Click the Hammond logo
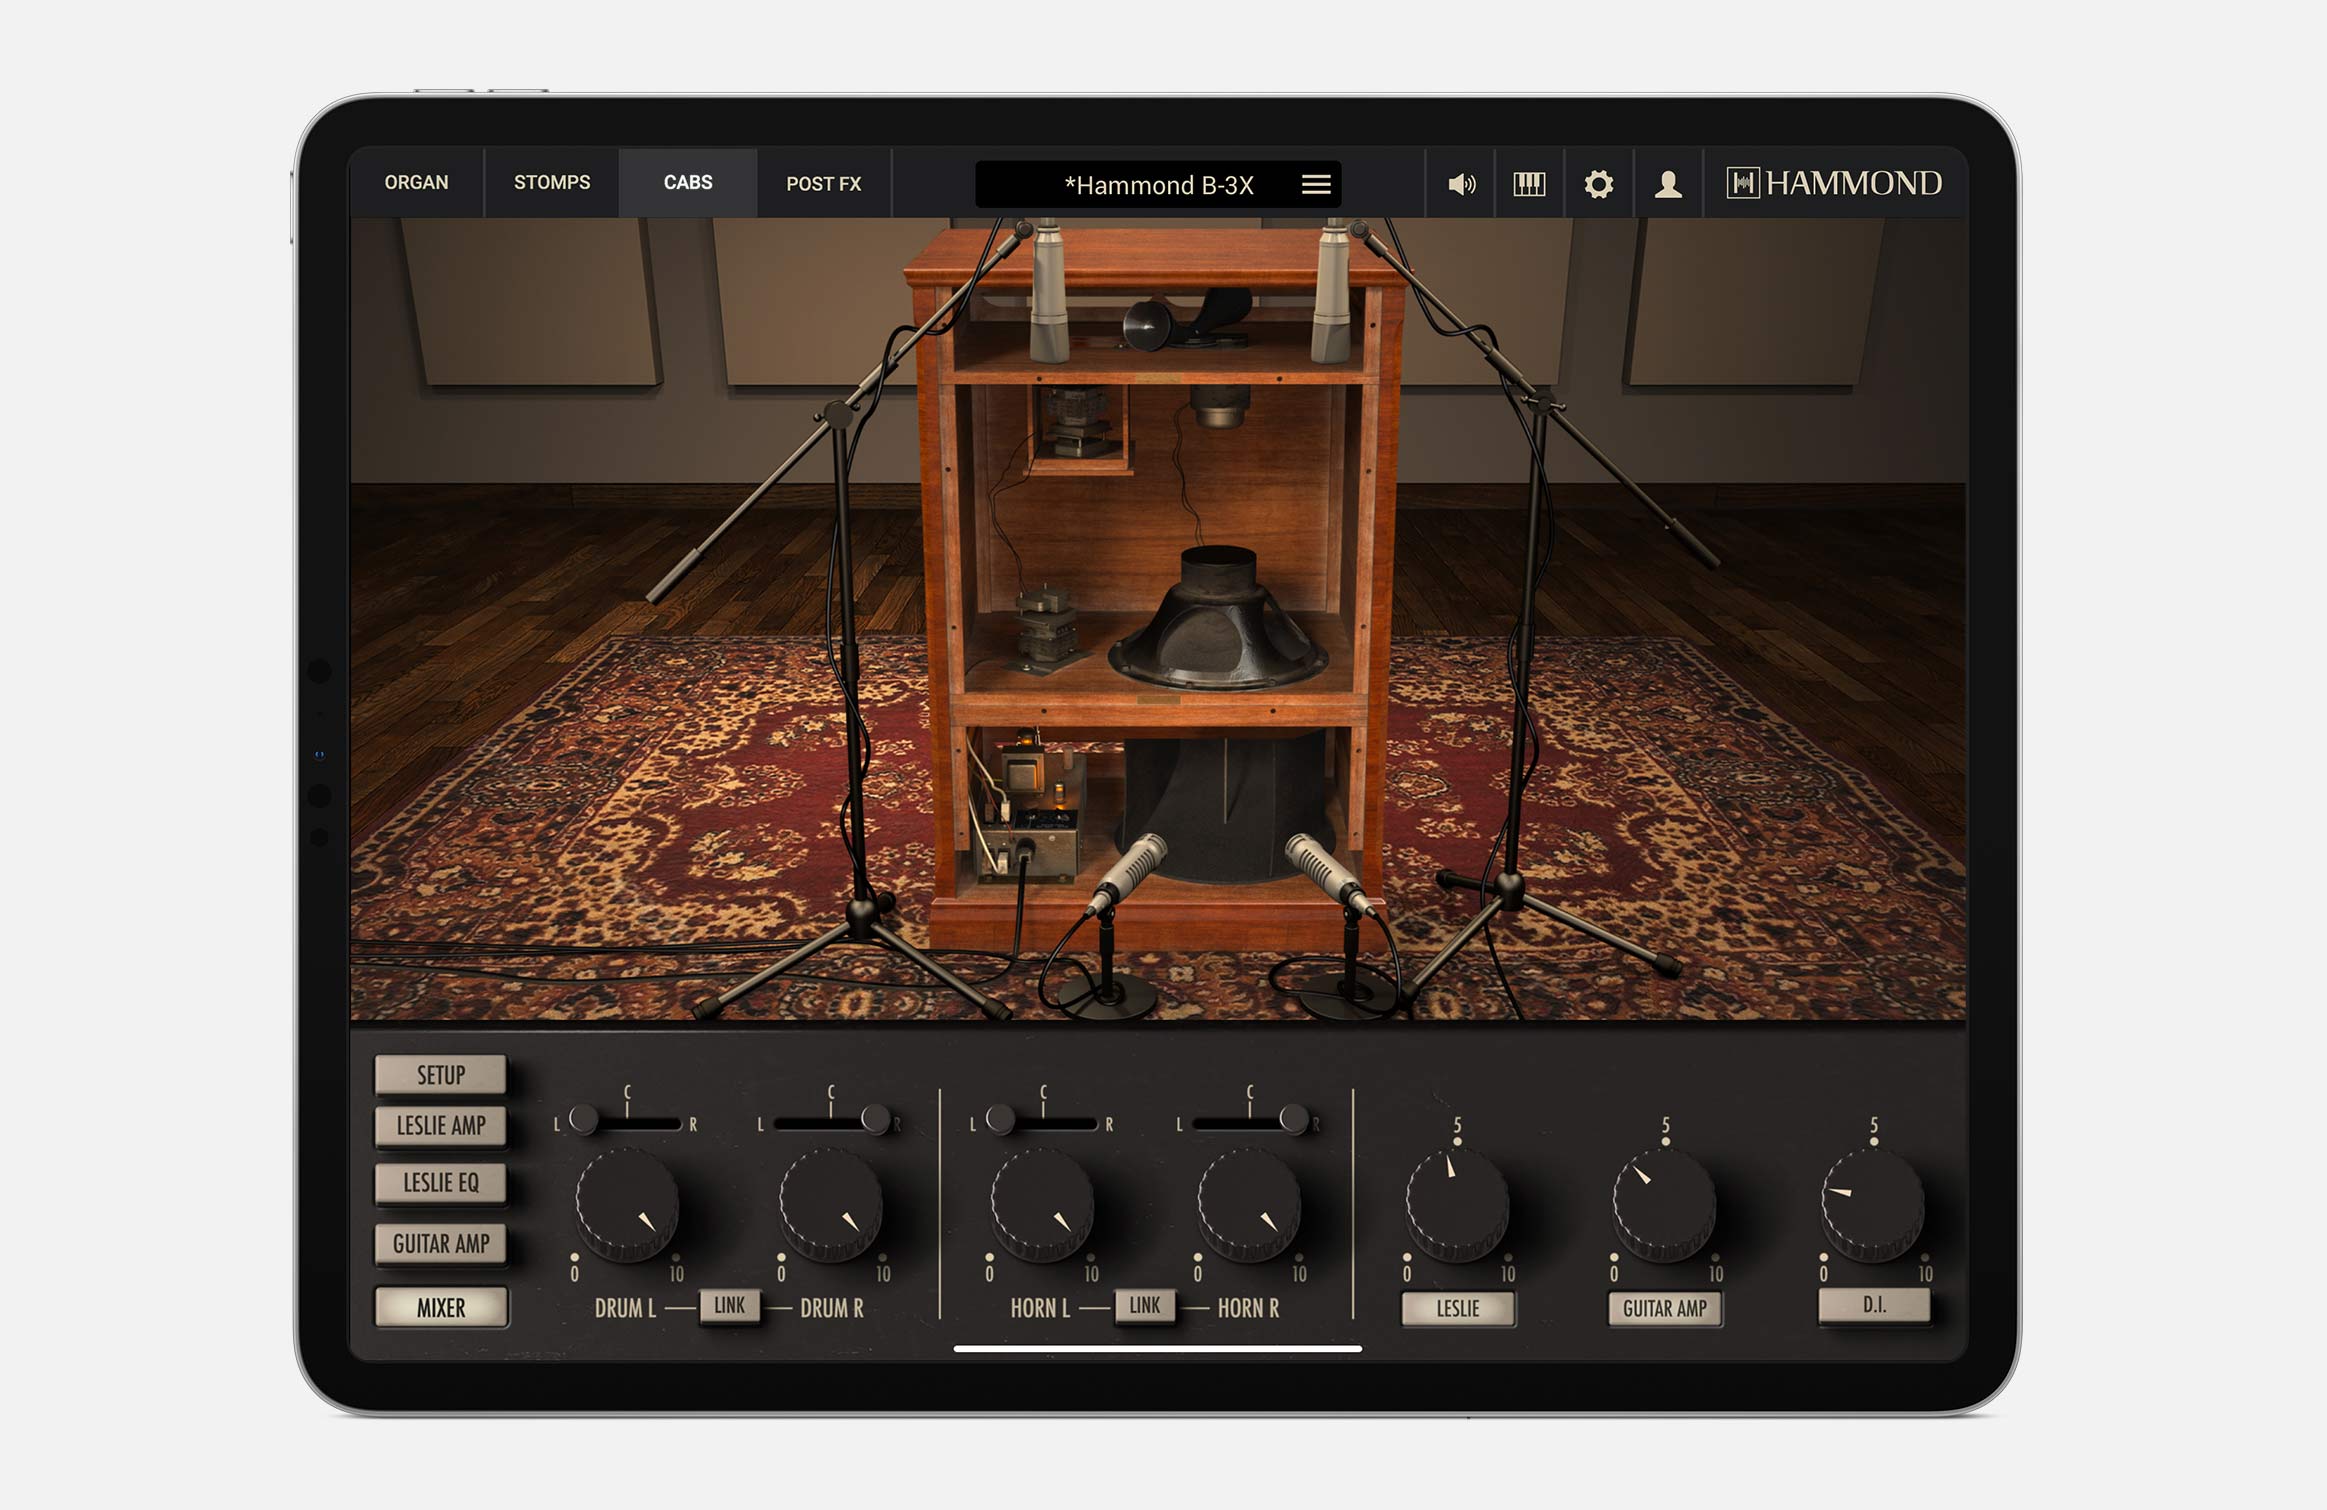The width and height of the screenshot is (2327, 1510). pyautogui.click(x=1834, y=183)
